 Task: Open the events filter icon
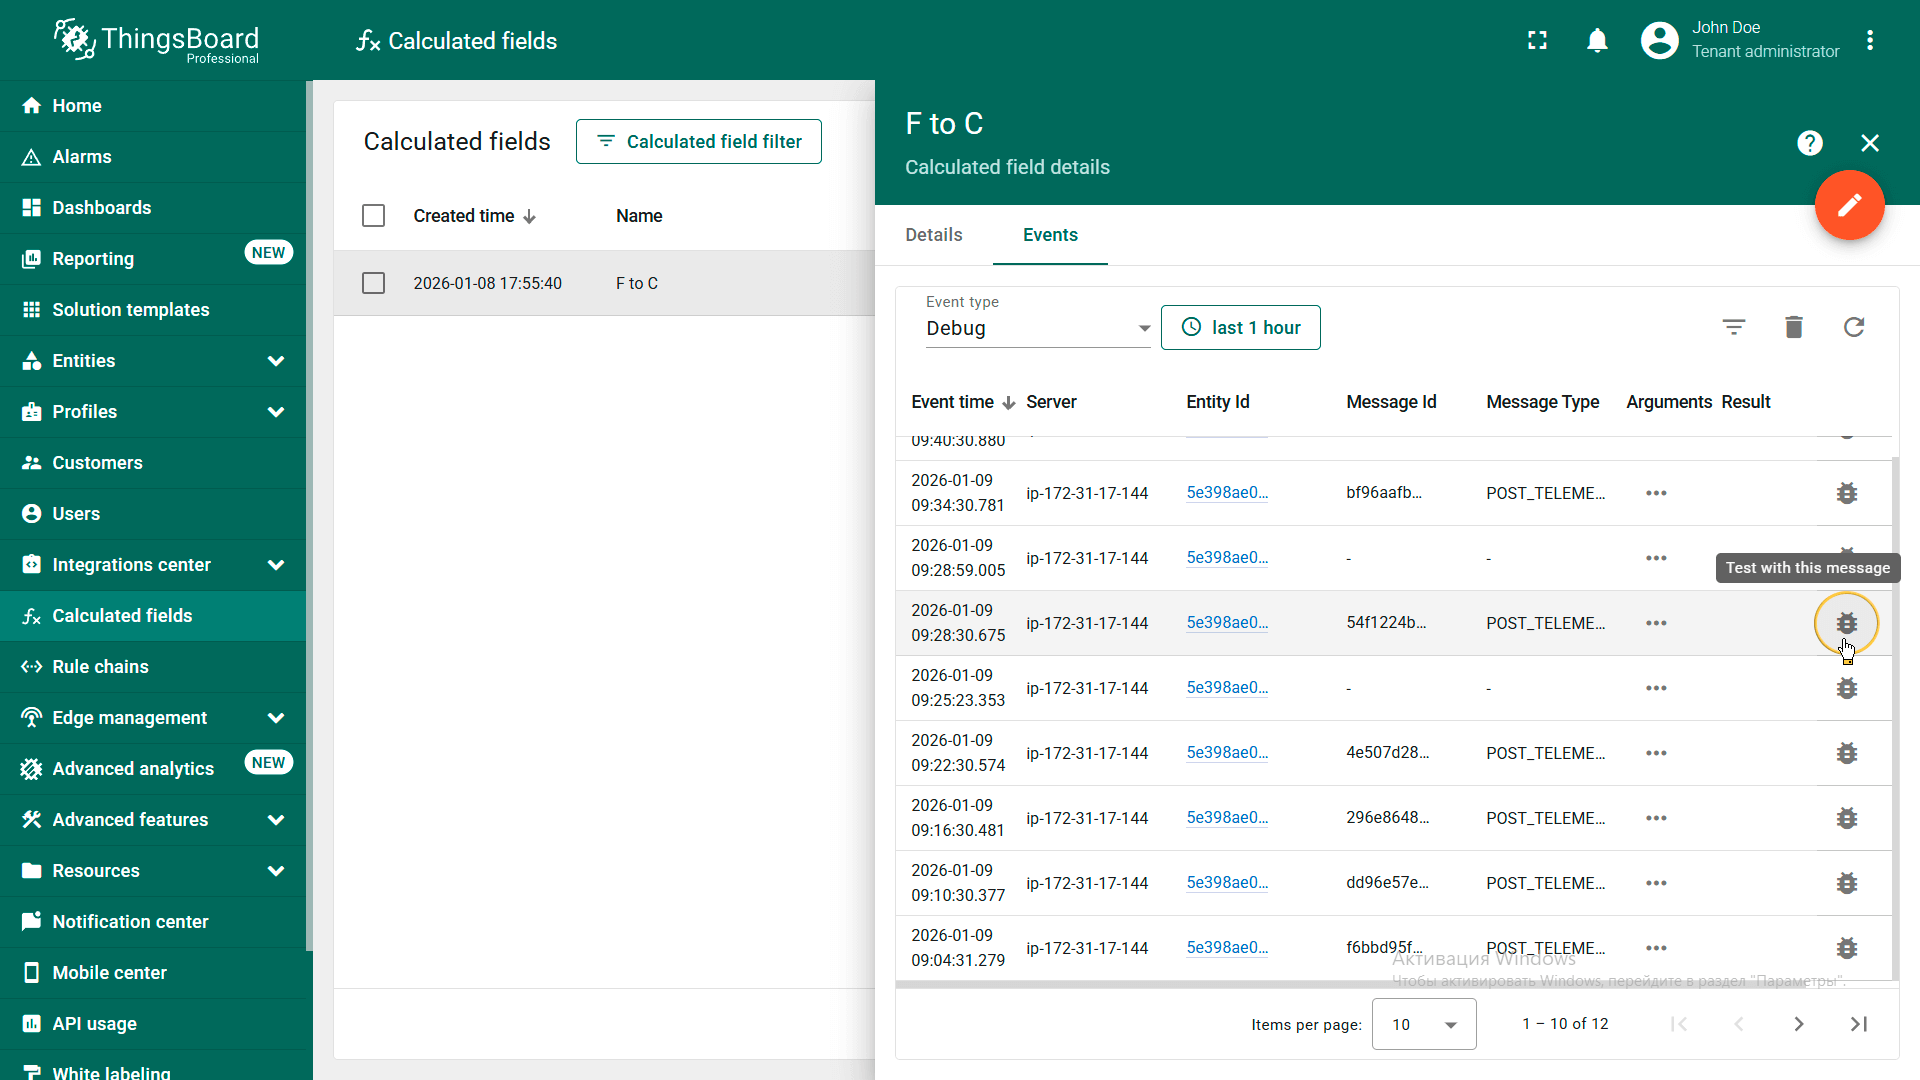[x=1733, y=327]
